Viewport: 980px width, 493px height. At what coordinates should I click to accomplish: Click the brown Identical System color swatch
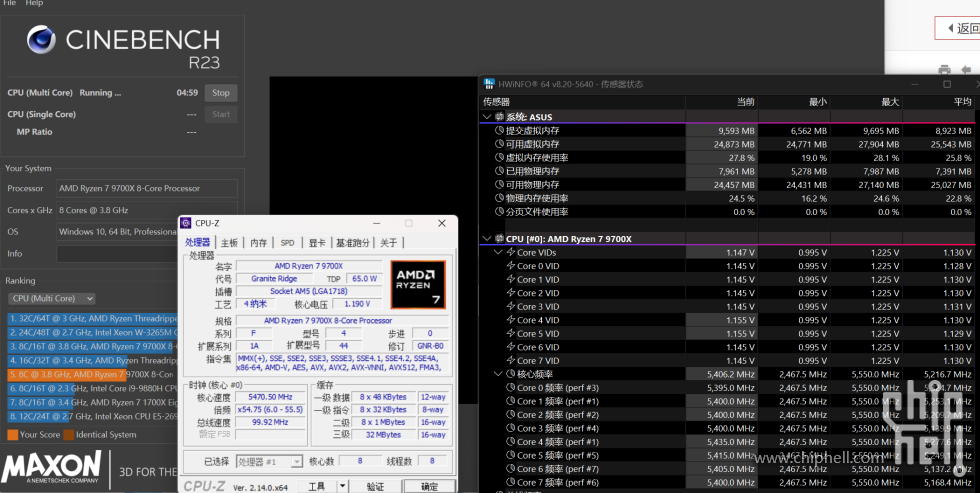tap(69, 435)
